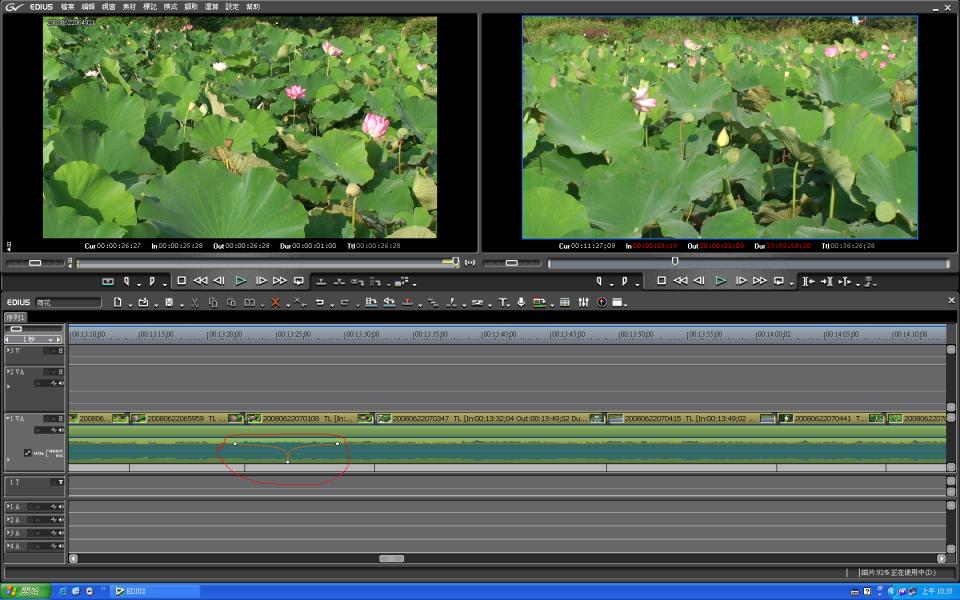Viewport: 960px width, 600px height.
Task: Toggle the VOL checkbox on 1 VA track
Action: [x=27, y=452]
